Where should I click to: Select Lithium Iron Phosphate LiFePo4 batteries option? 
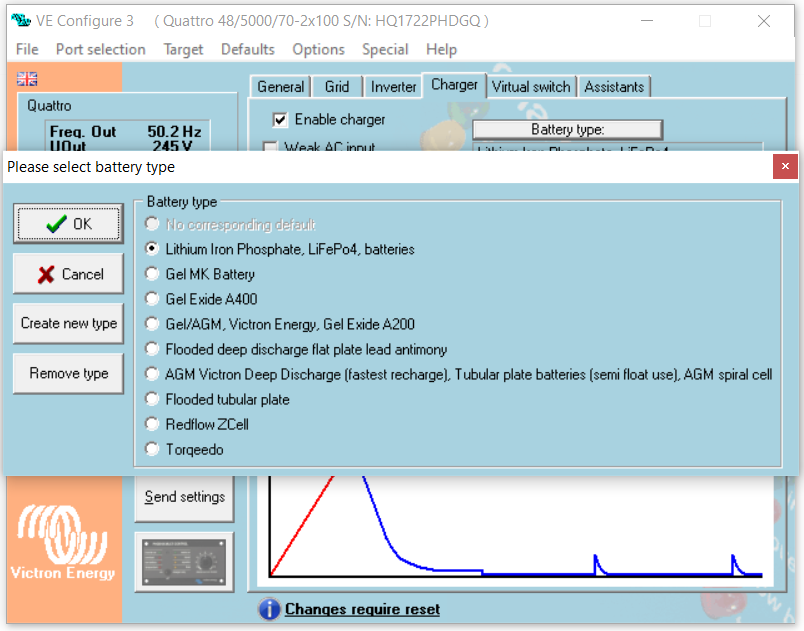(x=280, y=249)
